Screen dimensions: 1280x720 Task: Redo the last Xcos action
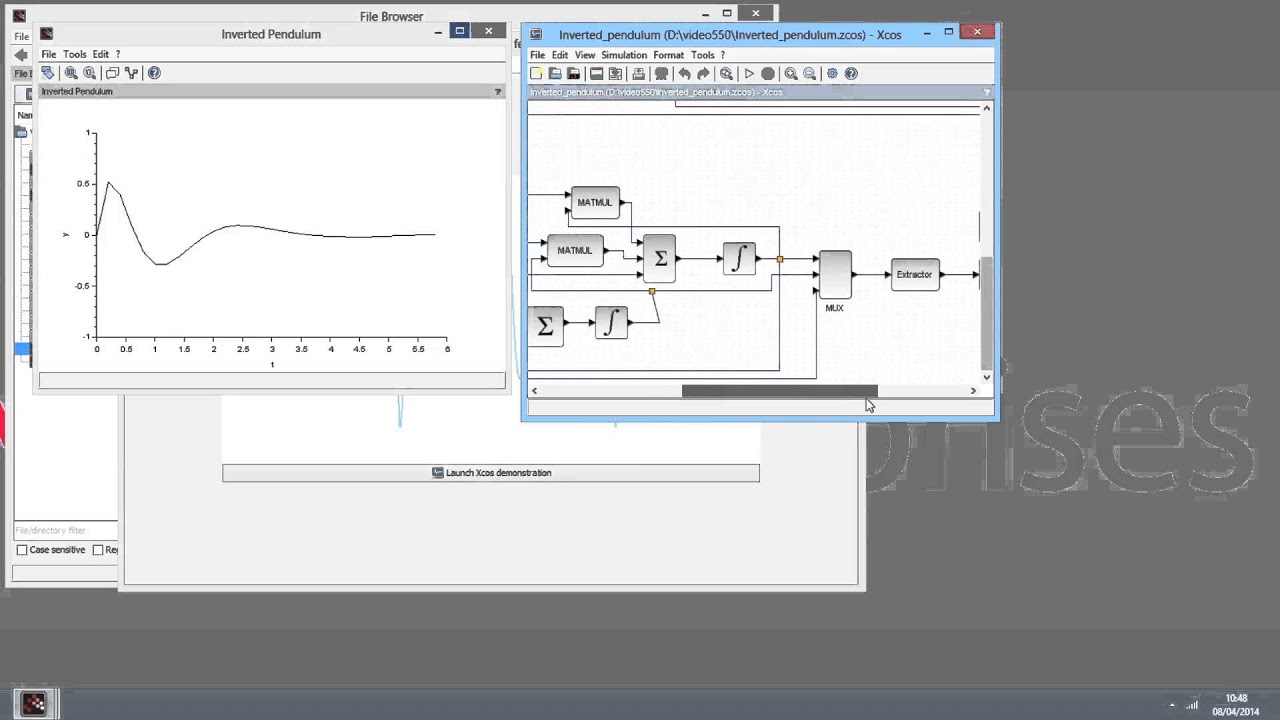(703, 73)
